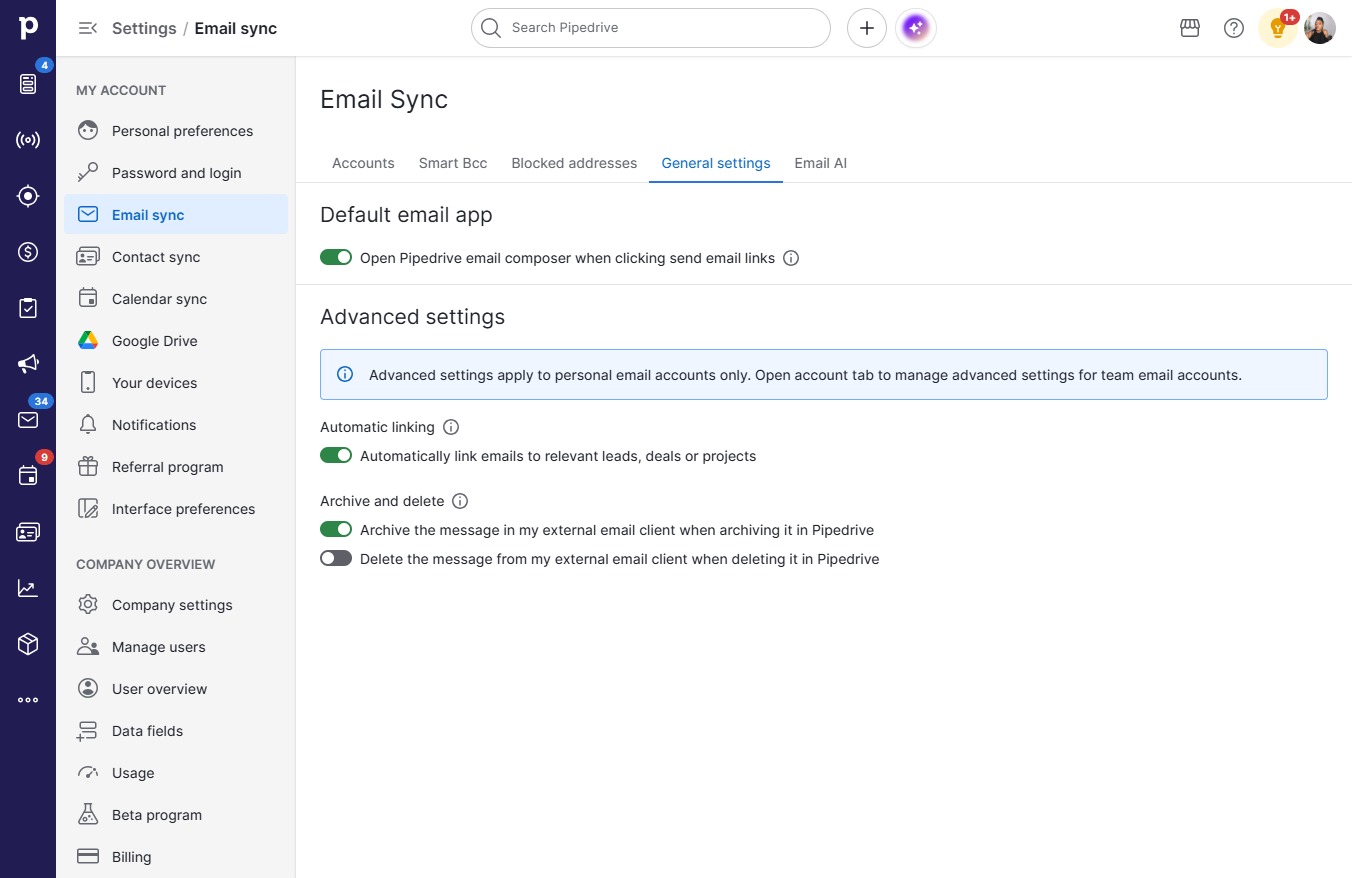The width and height of the screenshot is (1352, 878).
Task: Open the Help question mark icon
Action: (x=1234, y=28)
